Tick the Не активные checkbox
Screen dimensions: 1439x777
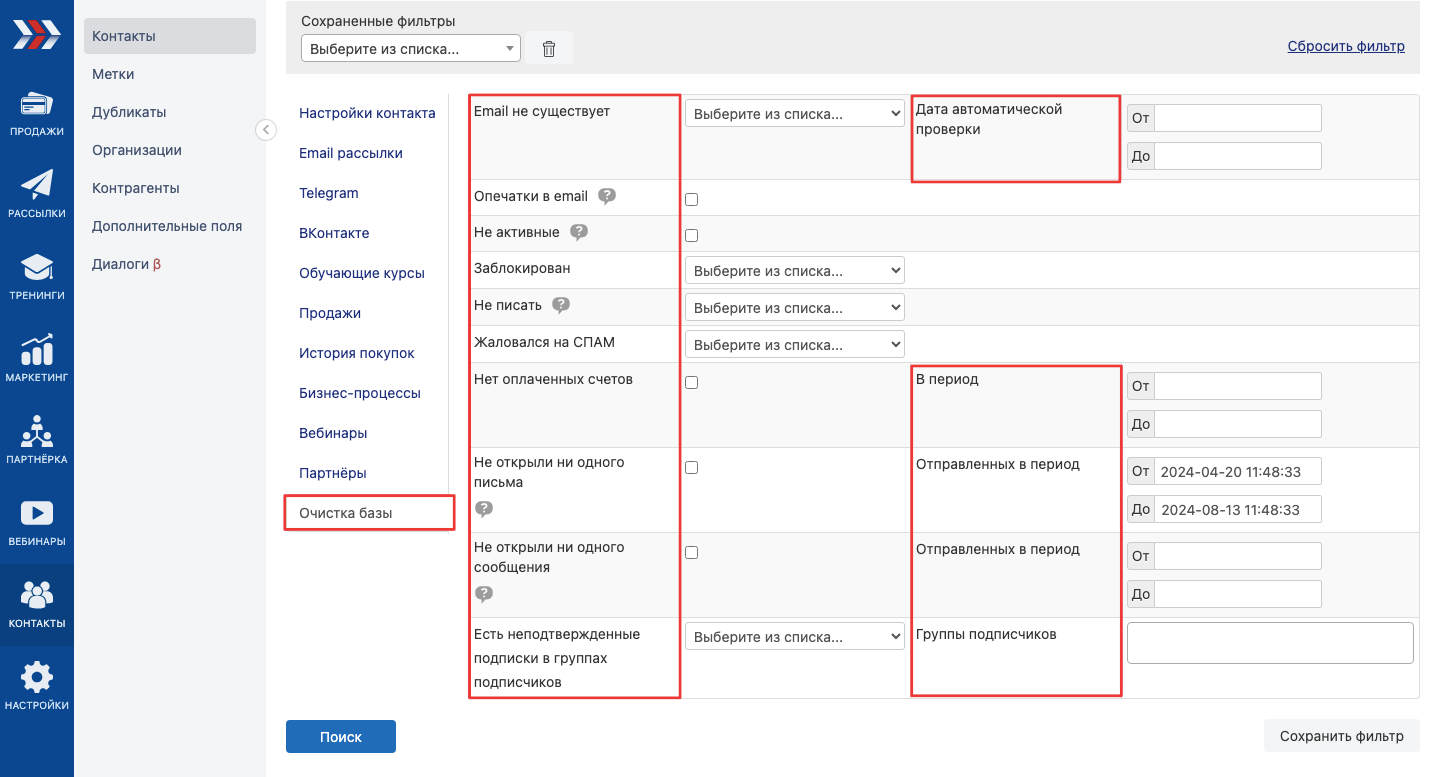[691, 235]
